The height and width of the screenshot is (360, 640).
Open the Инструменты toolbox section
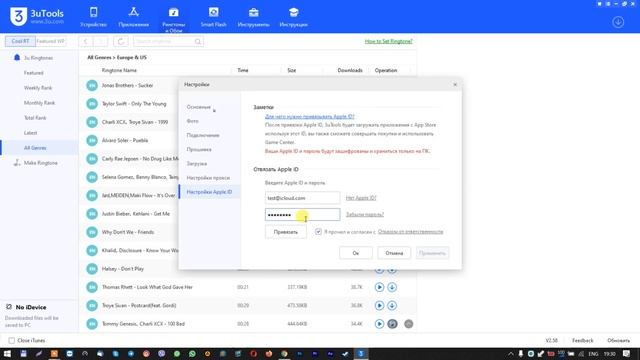tap(253, 17)
